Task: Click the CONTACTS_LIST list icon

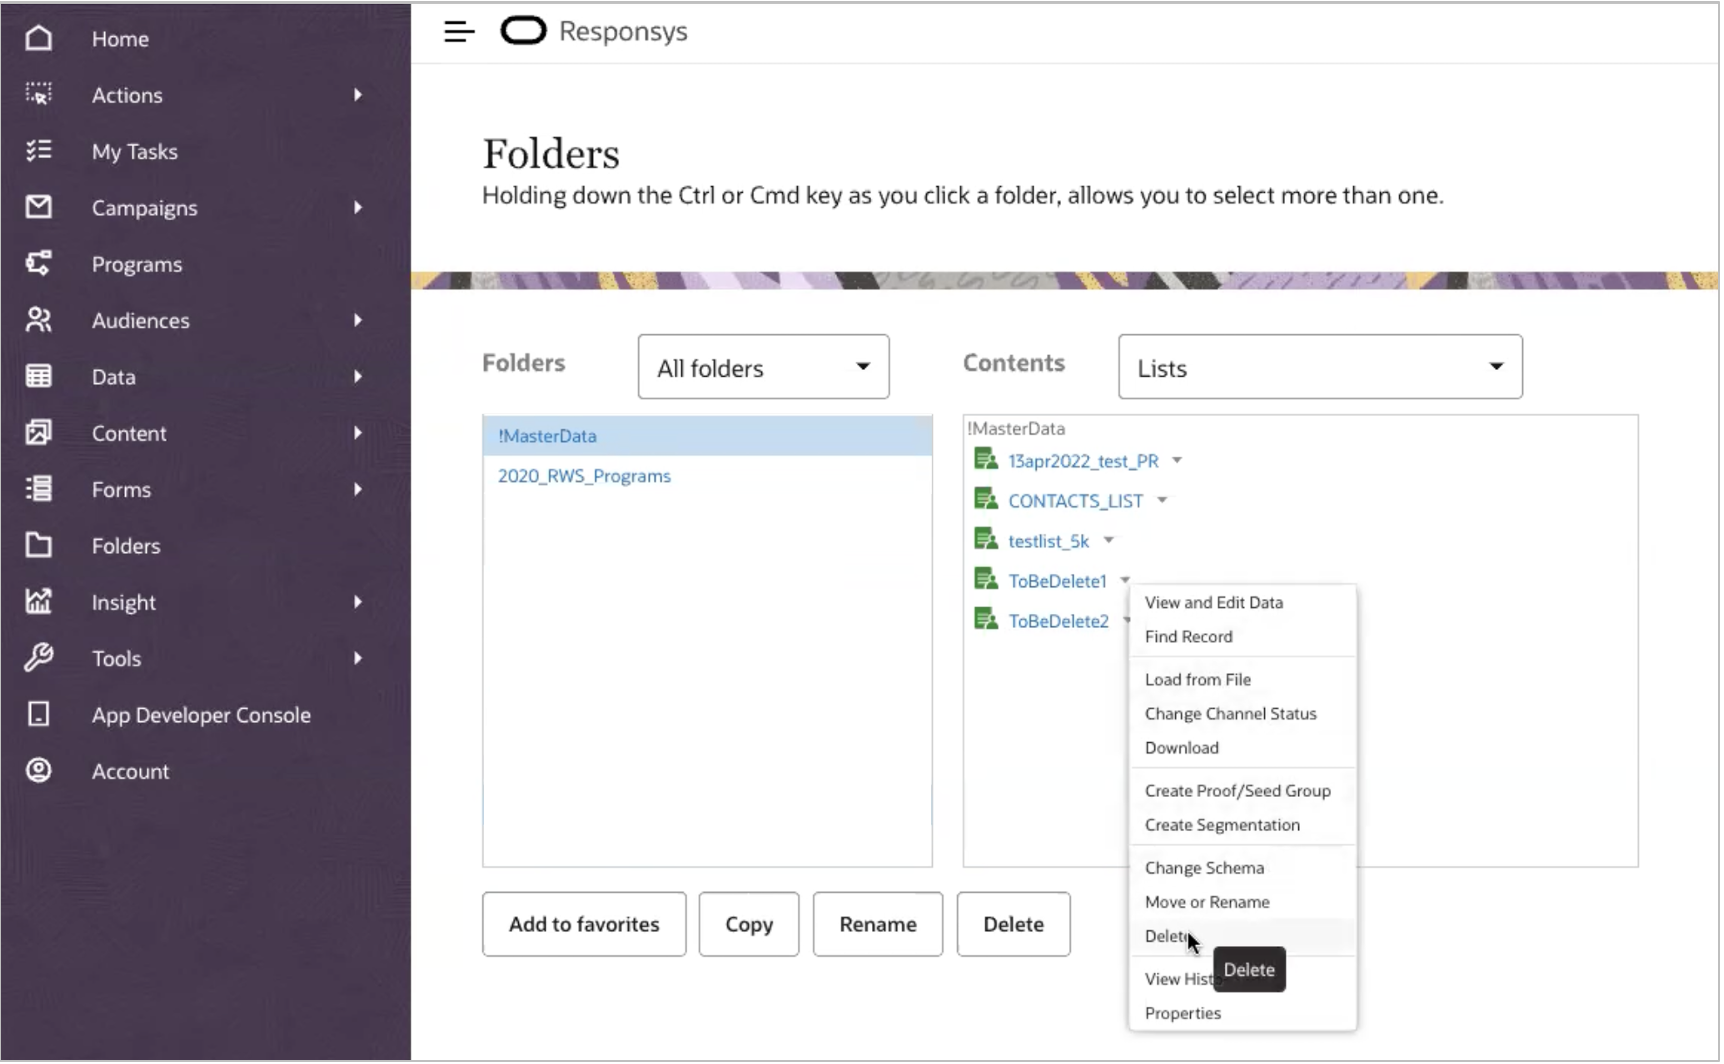Action: click(x=986, y=499)
